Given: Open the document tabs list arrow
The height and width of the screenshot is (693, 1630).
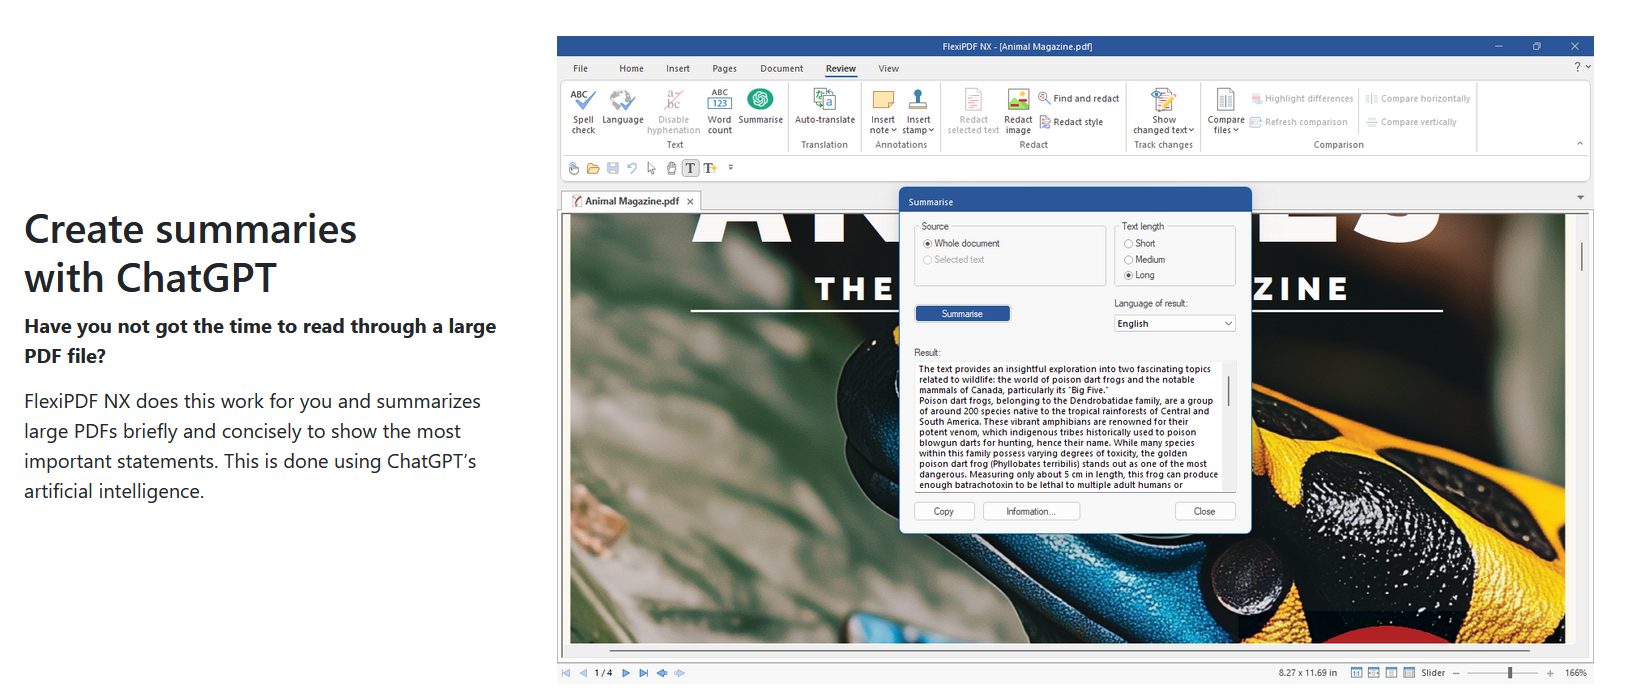Looking at the screenshot, I should tap(1581, 197).
